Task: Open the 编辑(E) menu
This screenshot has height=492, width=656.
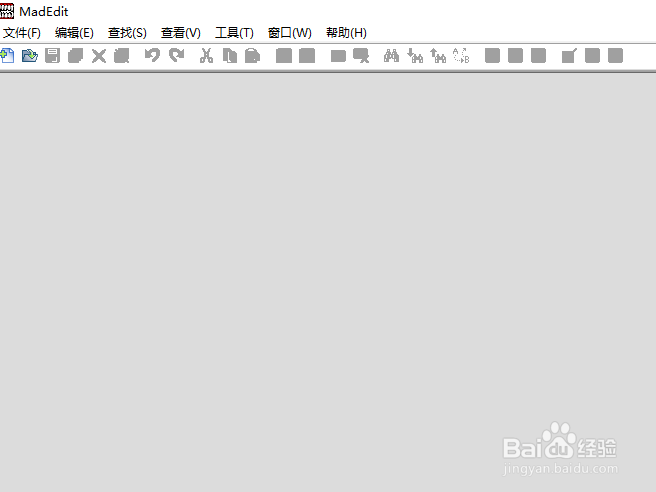Action: [x=74, y=33]
